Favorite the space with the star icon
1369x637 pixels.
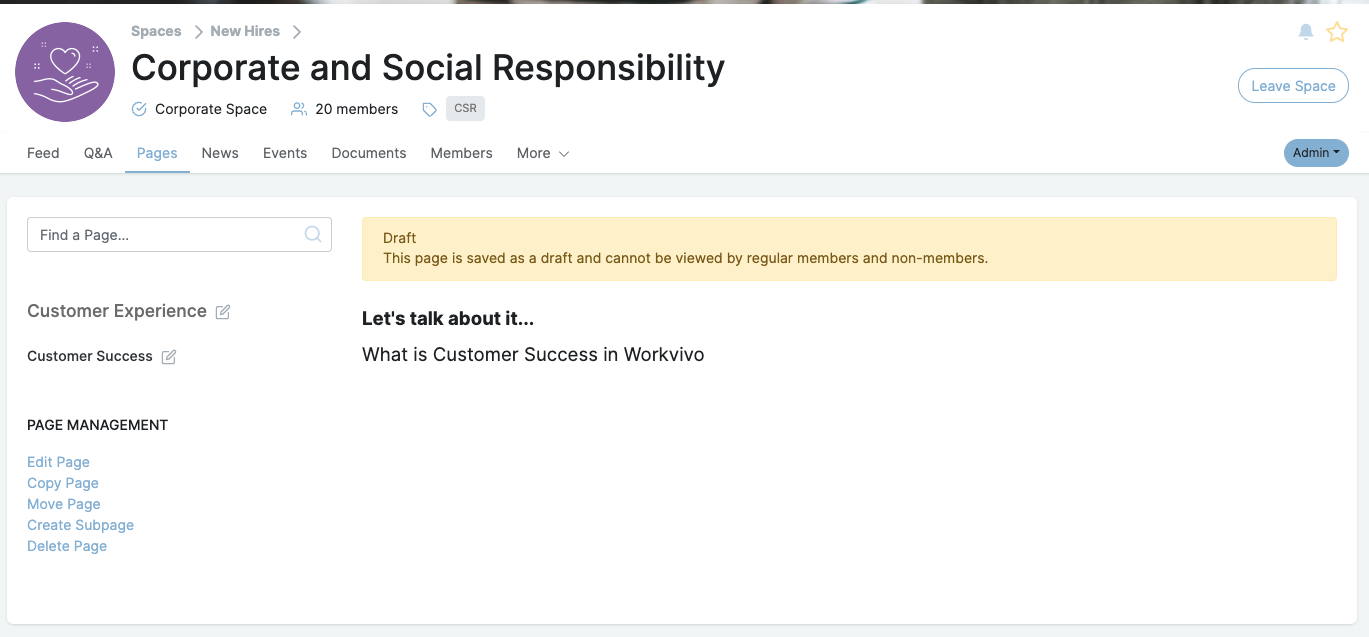pos(1337,32)
